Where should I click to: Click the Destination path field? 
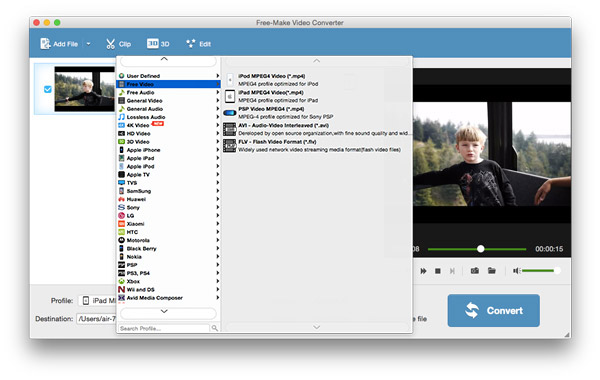pos(96,318)
